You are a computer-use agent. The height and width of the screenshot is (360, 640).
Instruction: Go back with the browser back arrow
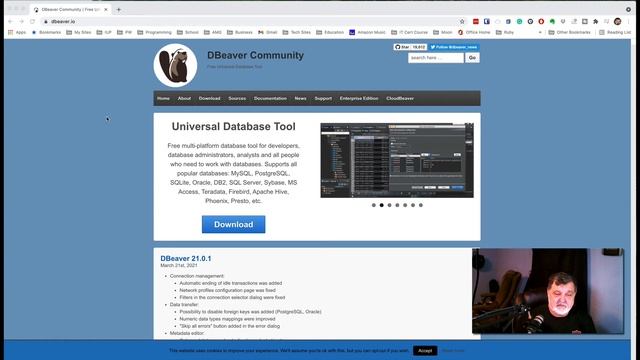tap(10, 21)
